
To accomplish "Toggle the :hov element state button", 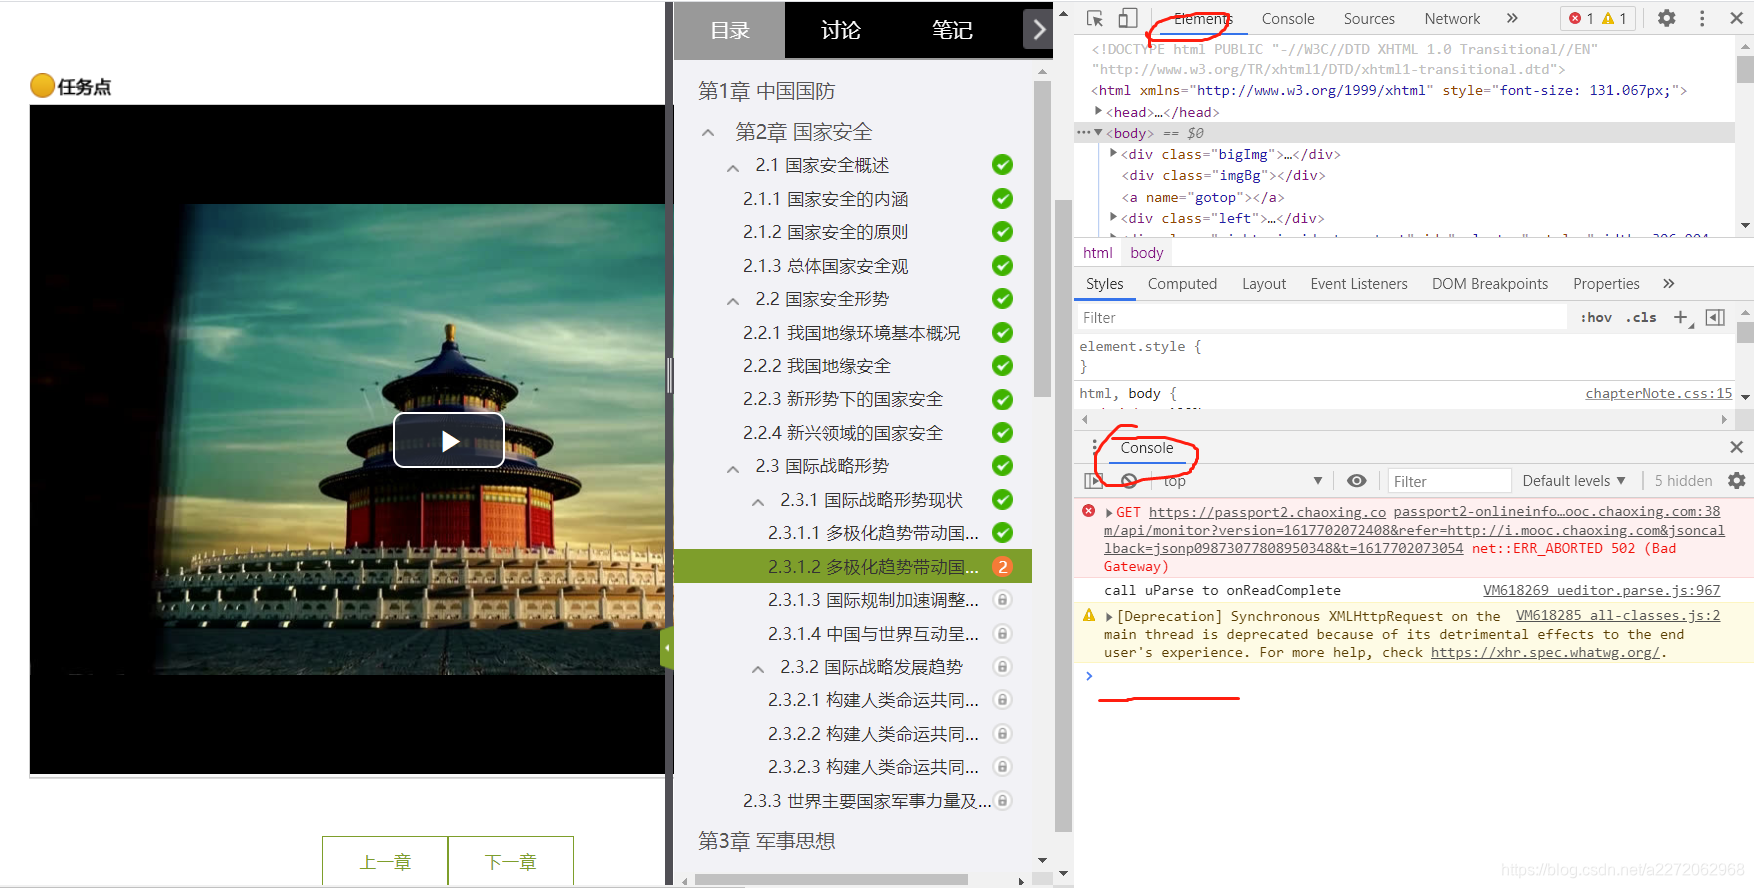I will [1596, 317].
